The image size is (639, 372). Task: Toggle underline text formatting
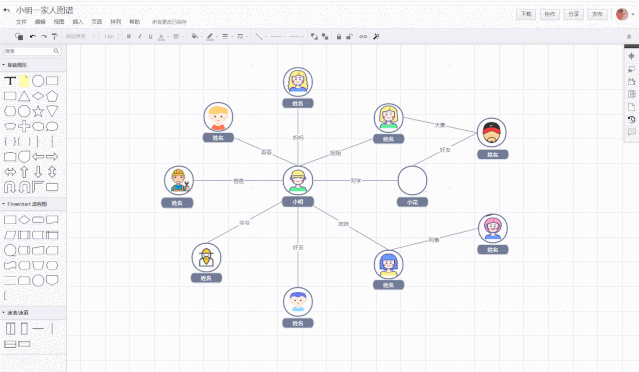[150, 37]
